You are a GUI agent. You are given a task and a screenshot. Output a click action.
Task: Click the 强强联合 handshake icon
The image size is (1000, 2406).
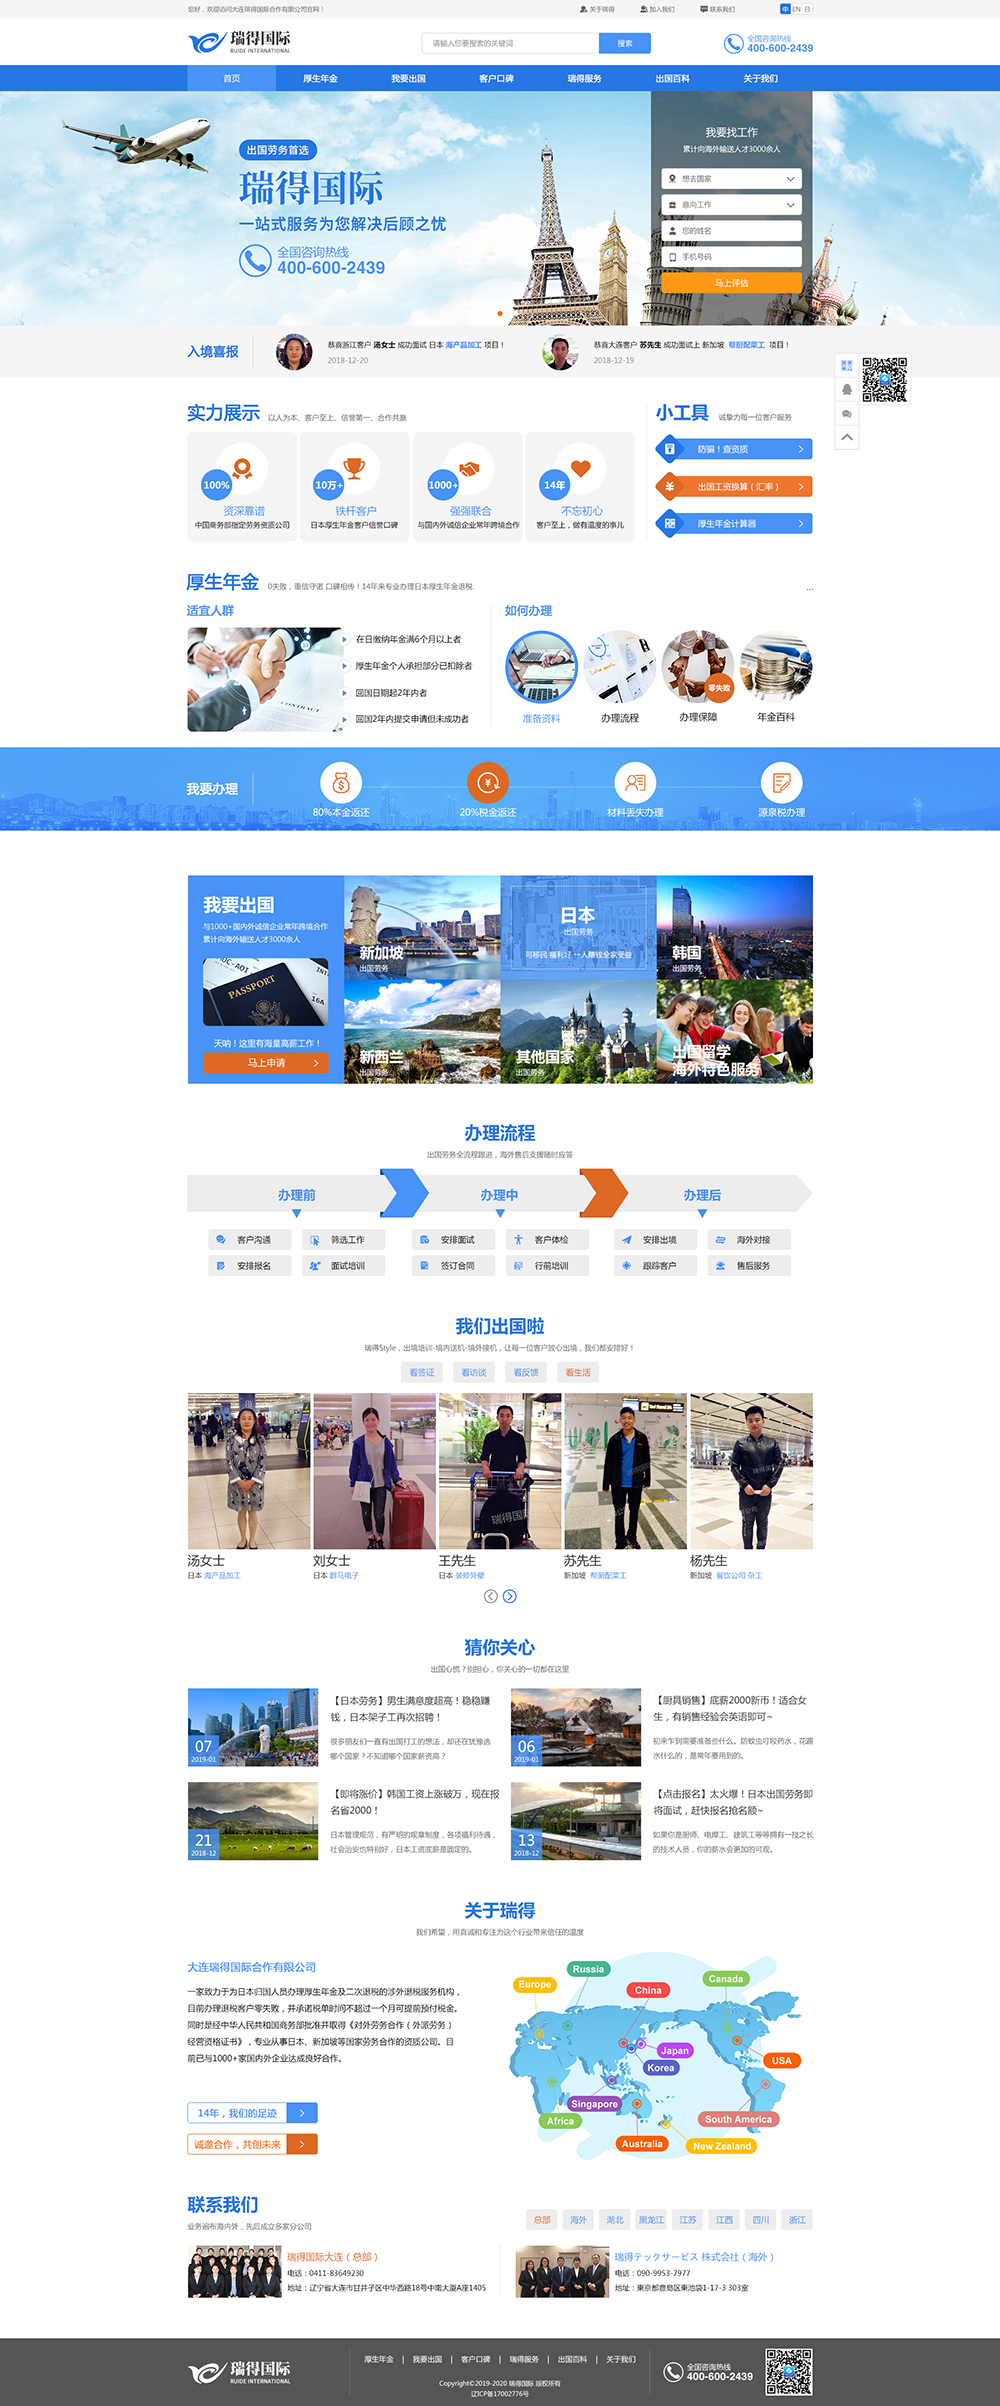468,468
